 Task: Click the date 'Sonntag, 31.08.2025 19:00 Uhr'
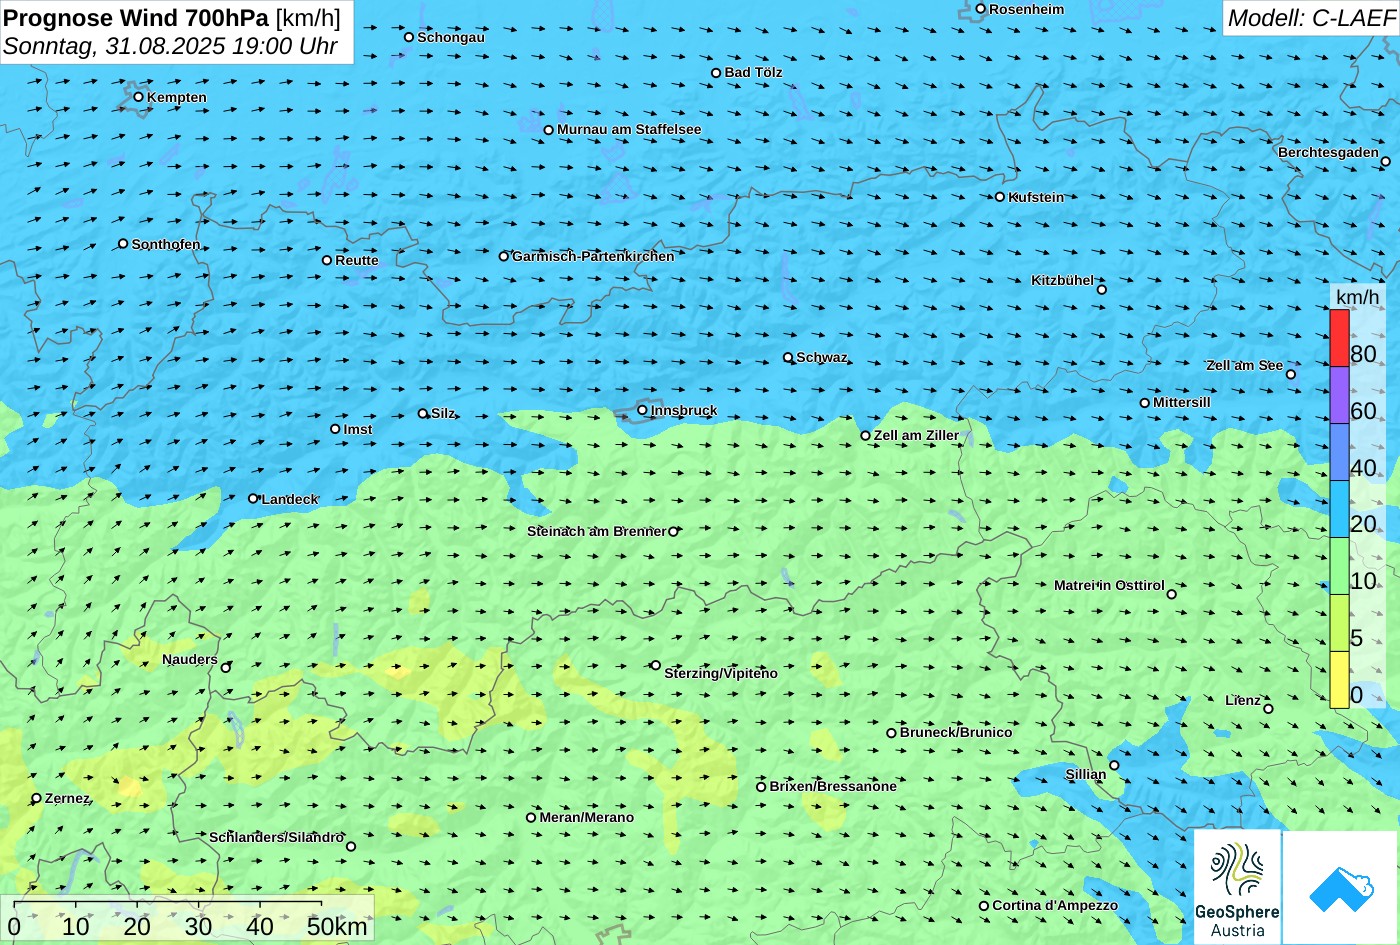(170, 46)
